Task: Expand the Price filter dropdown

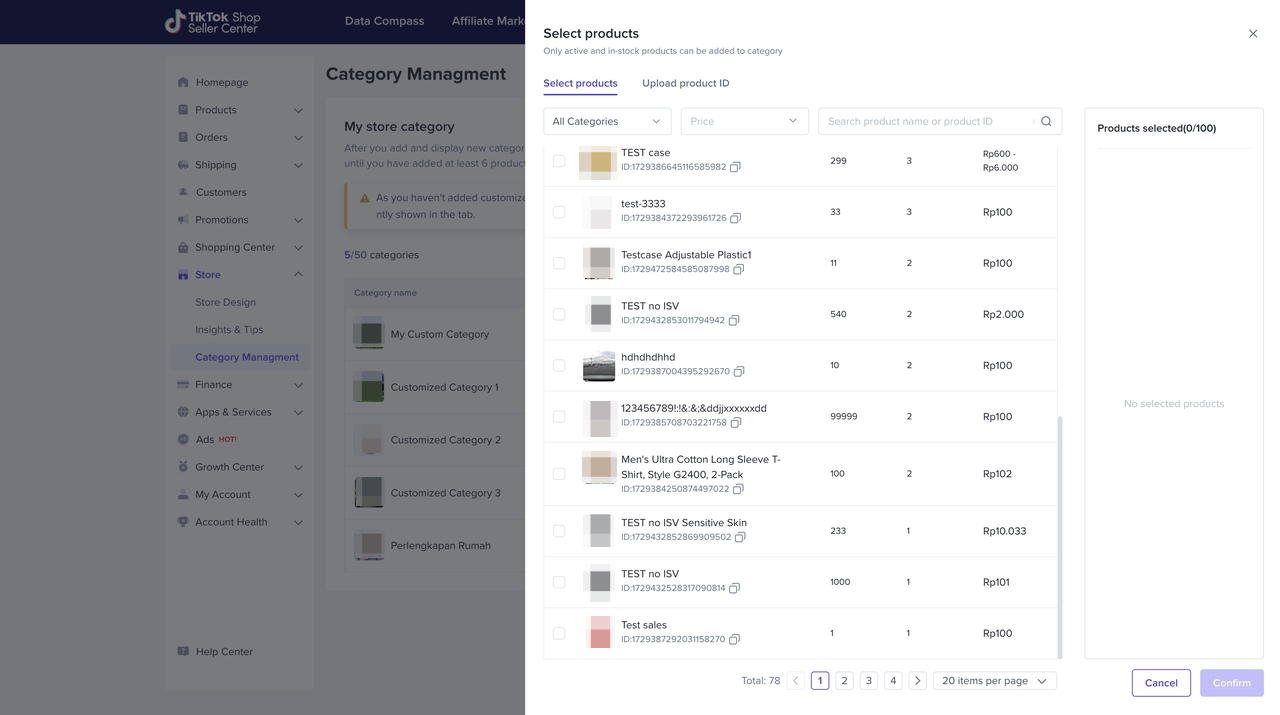Action: 744,122
